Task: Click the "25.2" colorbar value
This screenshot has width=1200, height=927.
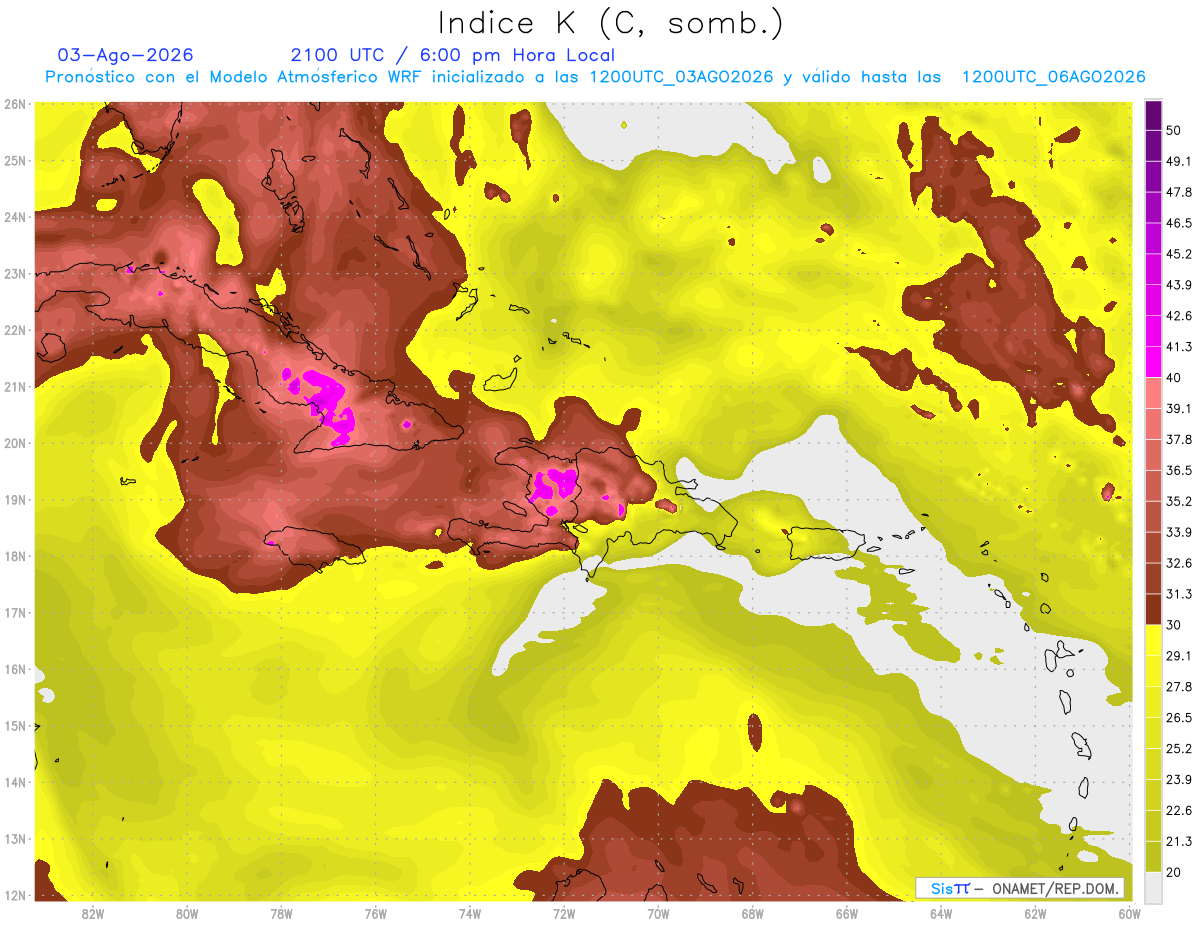Action: coord(1179,749)
